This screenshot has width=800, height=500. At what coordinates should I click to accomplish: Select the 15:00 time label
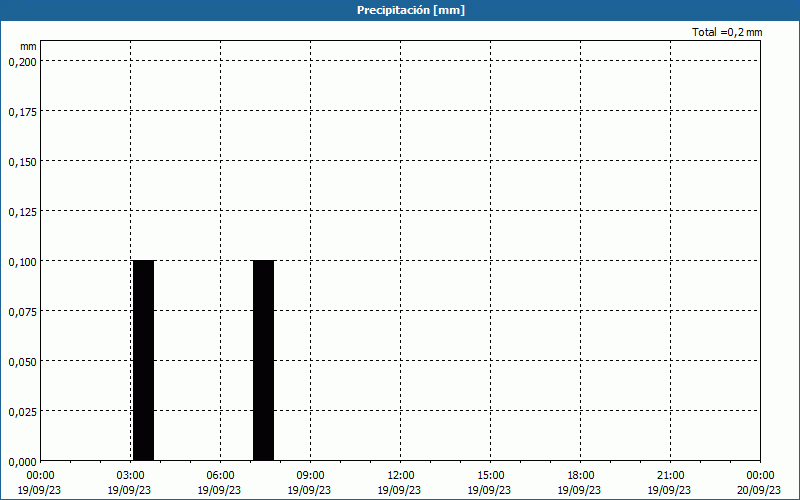[490, 476]
